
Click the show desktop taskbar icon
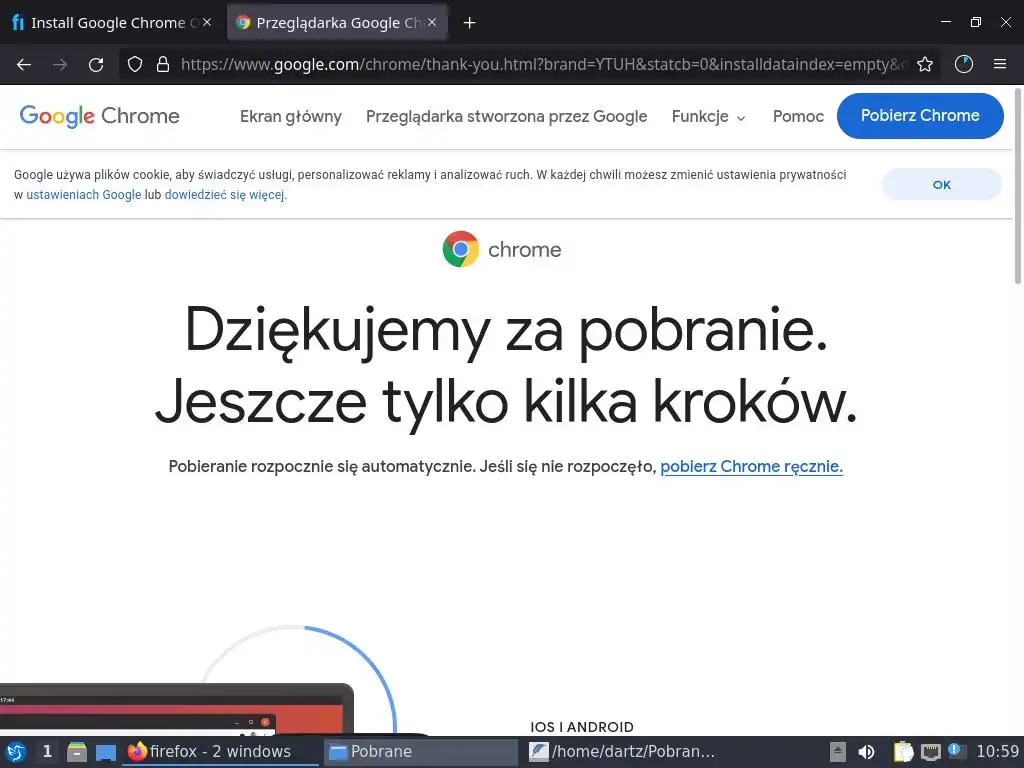tap(106, 752)
